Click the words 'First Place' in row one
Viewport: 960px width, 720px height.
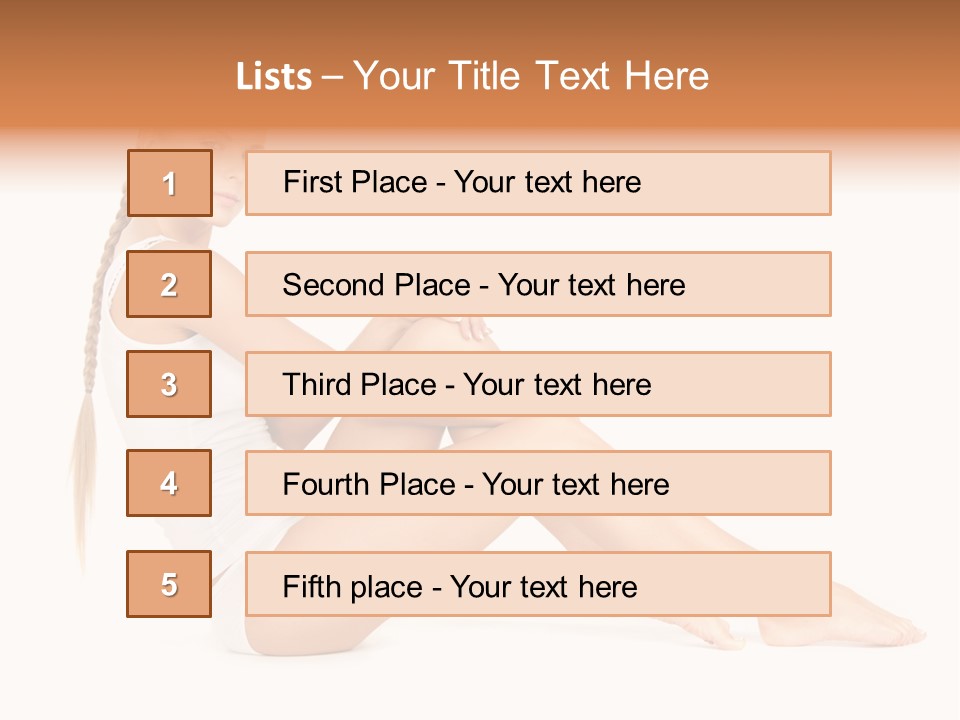355,182
